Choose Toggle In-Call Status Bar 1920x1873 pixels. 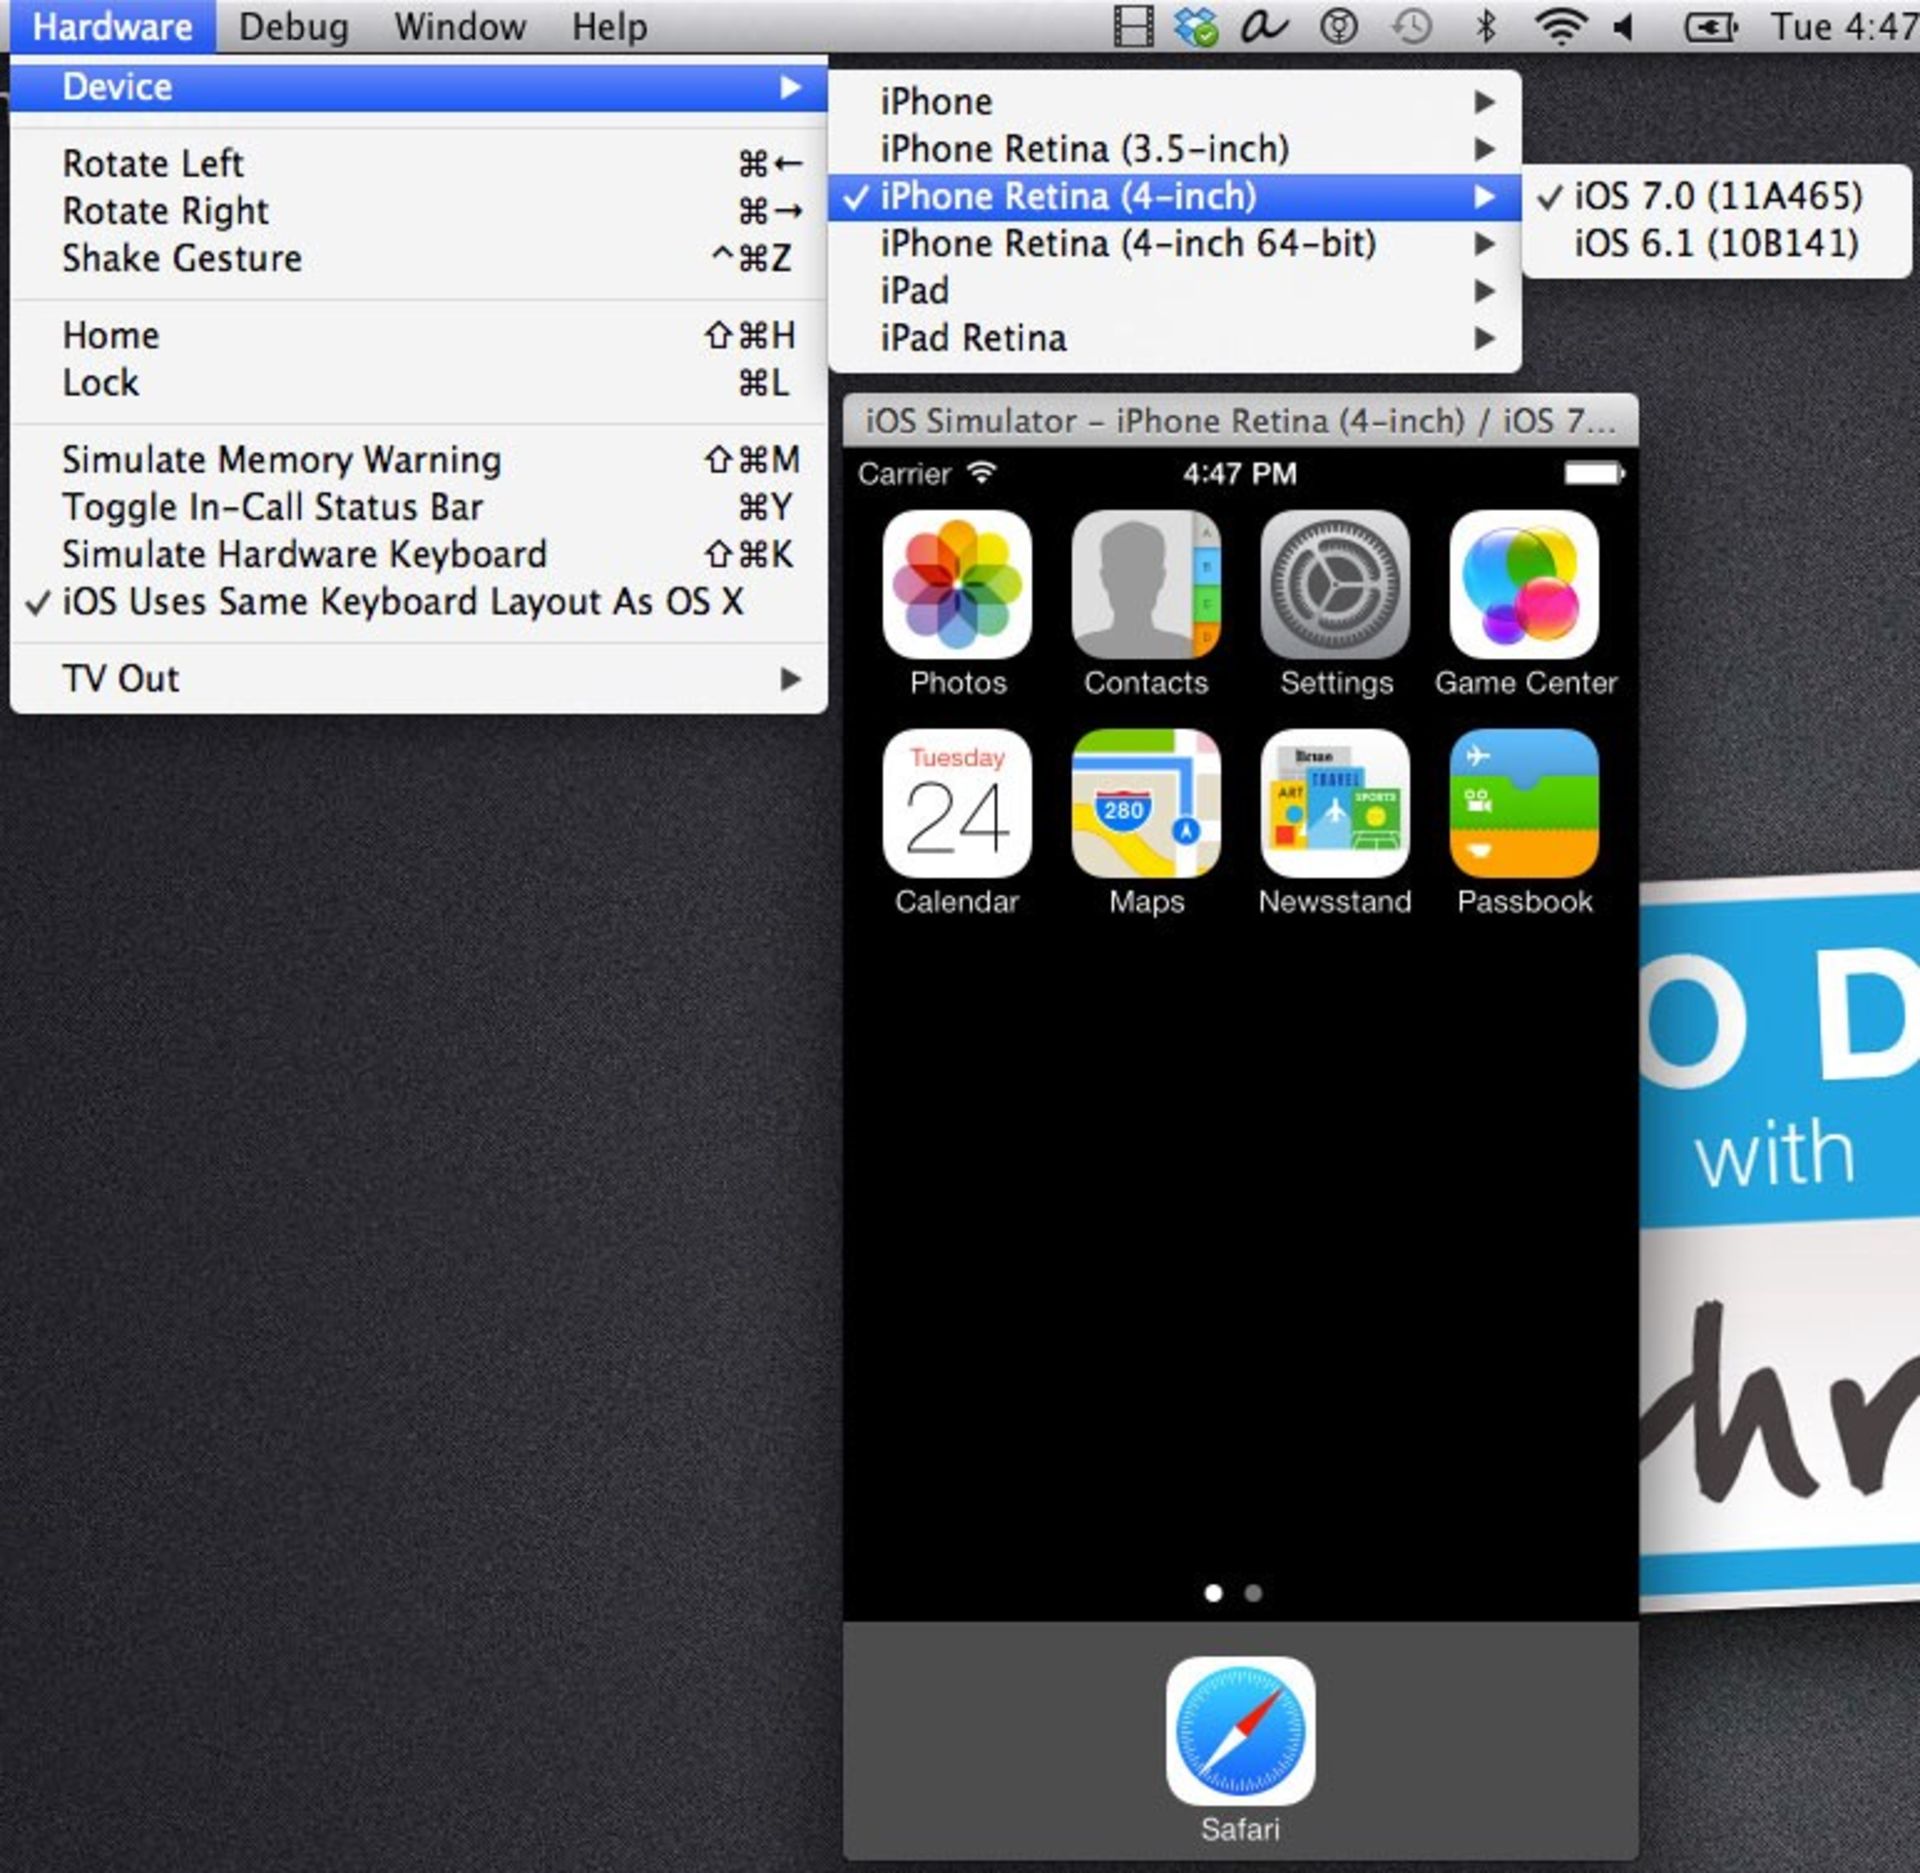(x=418, y=507)
